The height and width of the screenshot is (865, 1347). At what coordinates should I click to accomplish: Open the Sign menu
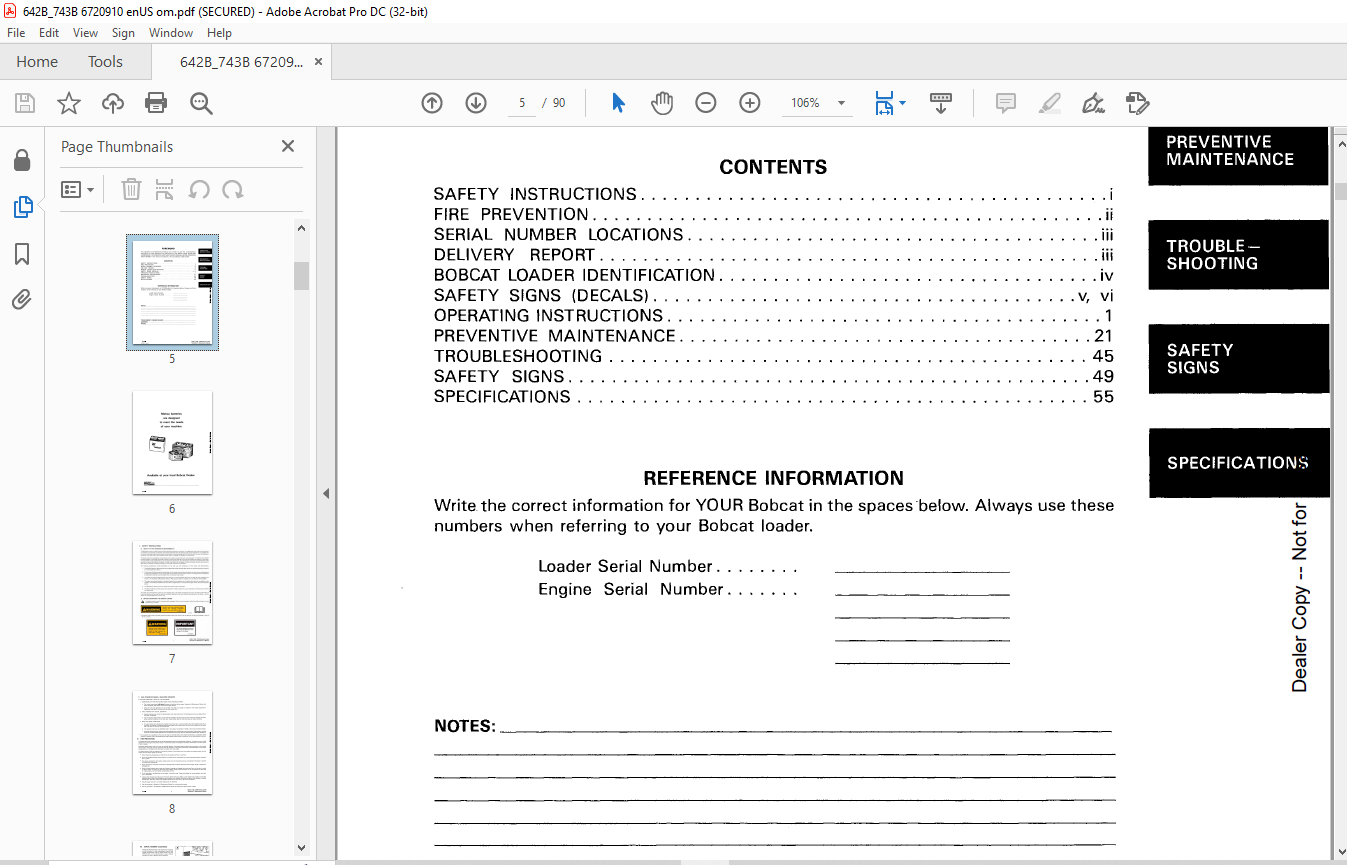[123, 33]
